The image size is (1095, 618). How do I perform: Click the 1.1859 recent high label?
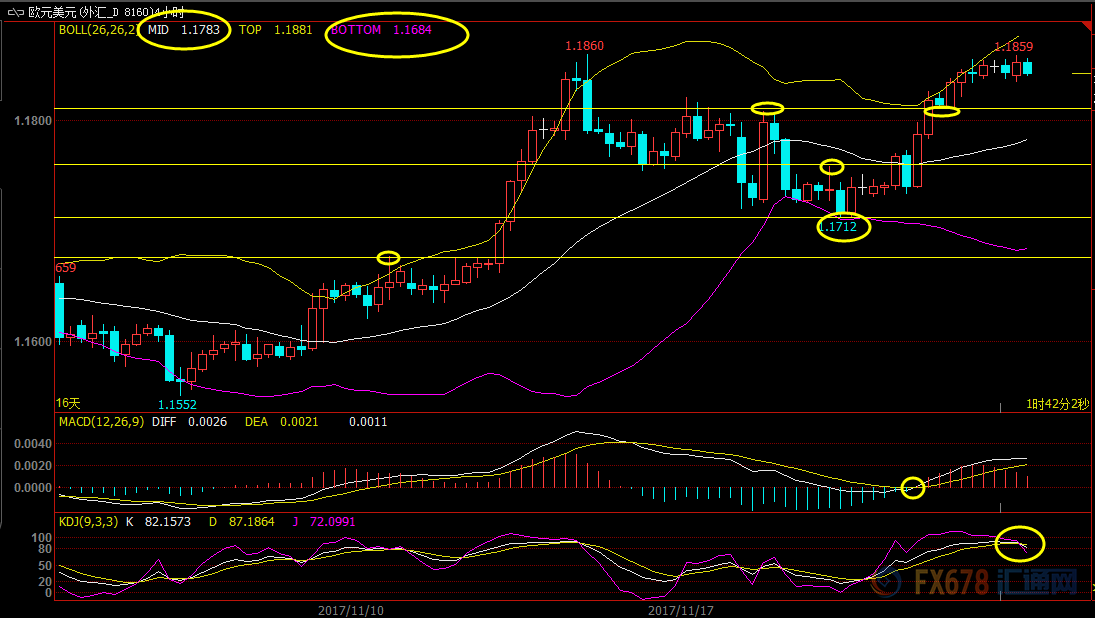coord(1013,47)
